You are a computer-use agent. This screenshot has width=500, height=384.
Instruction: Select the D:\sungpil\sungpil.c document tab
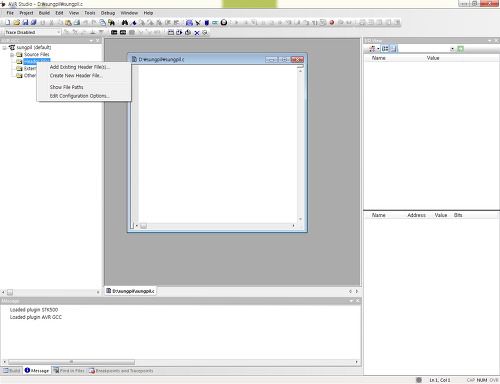tap(130, 291)
